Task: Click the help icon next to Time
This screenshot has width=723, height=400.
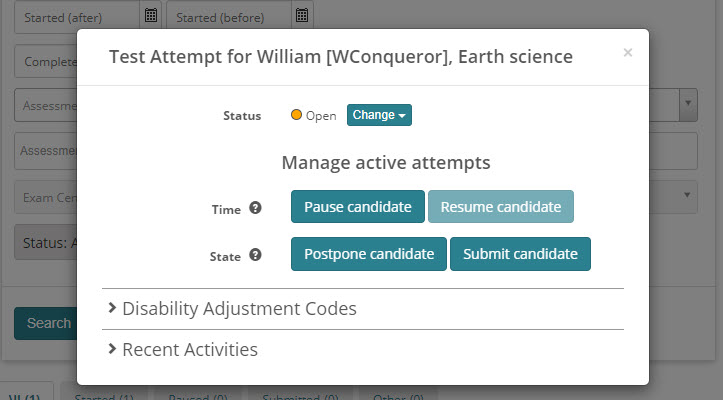Action: coord(255,208)
